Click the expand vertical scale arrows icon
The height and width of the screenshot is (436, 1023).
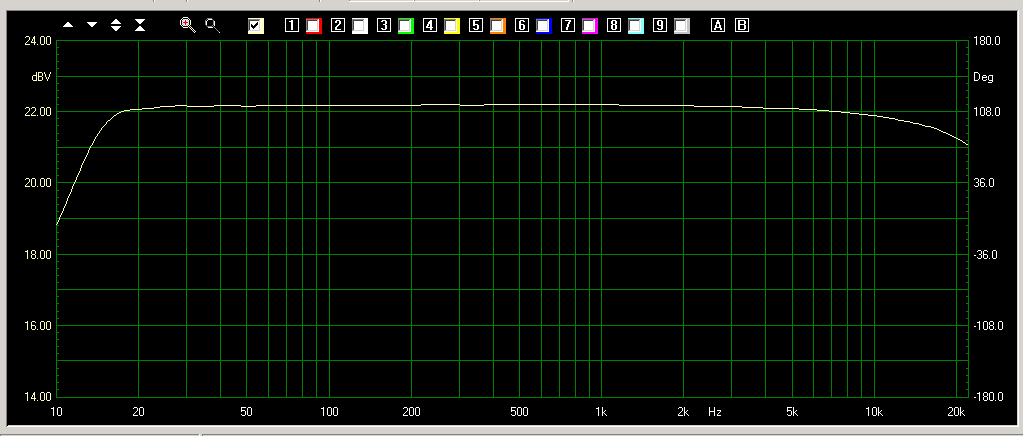pyautogui.click(x=116, y=25)
